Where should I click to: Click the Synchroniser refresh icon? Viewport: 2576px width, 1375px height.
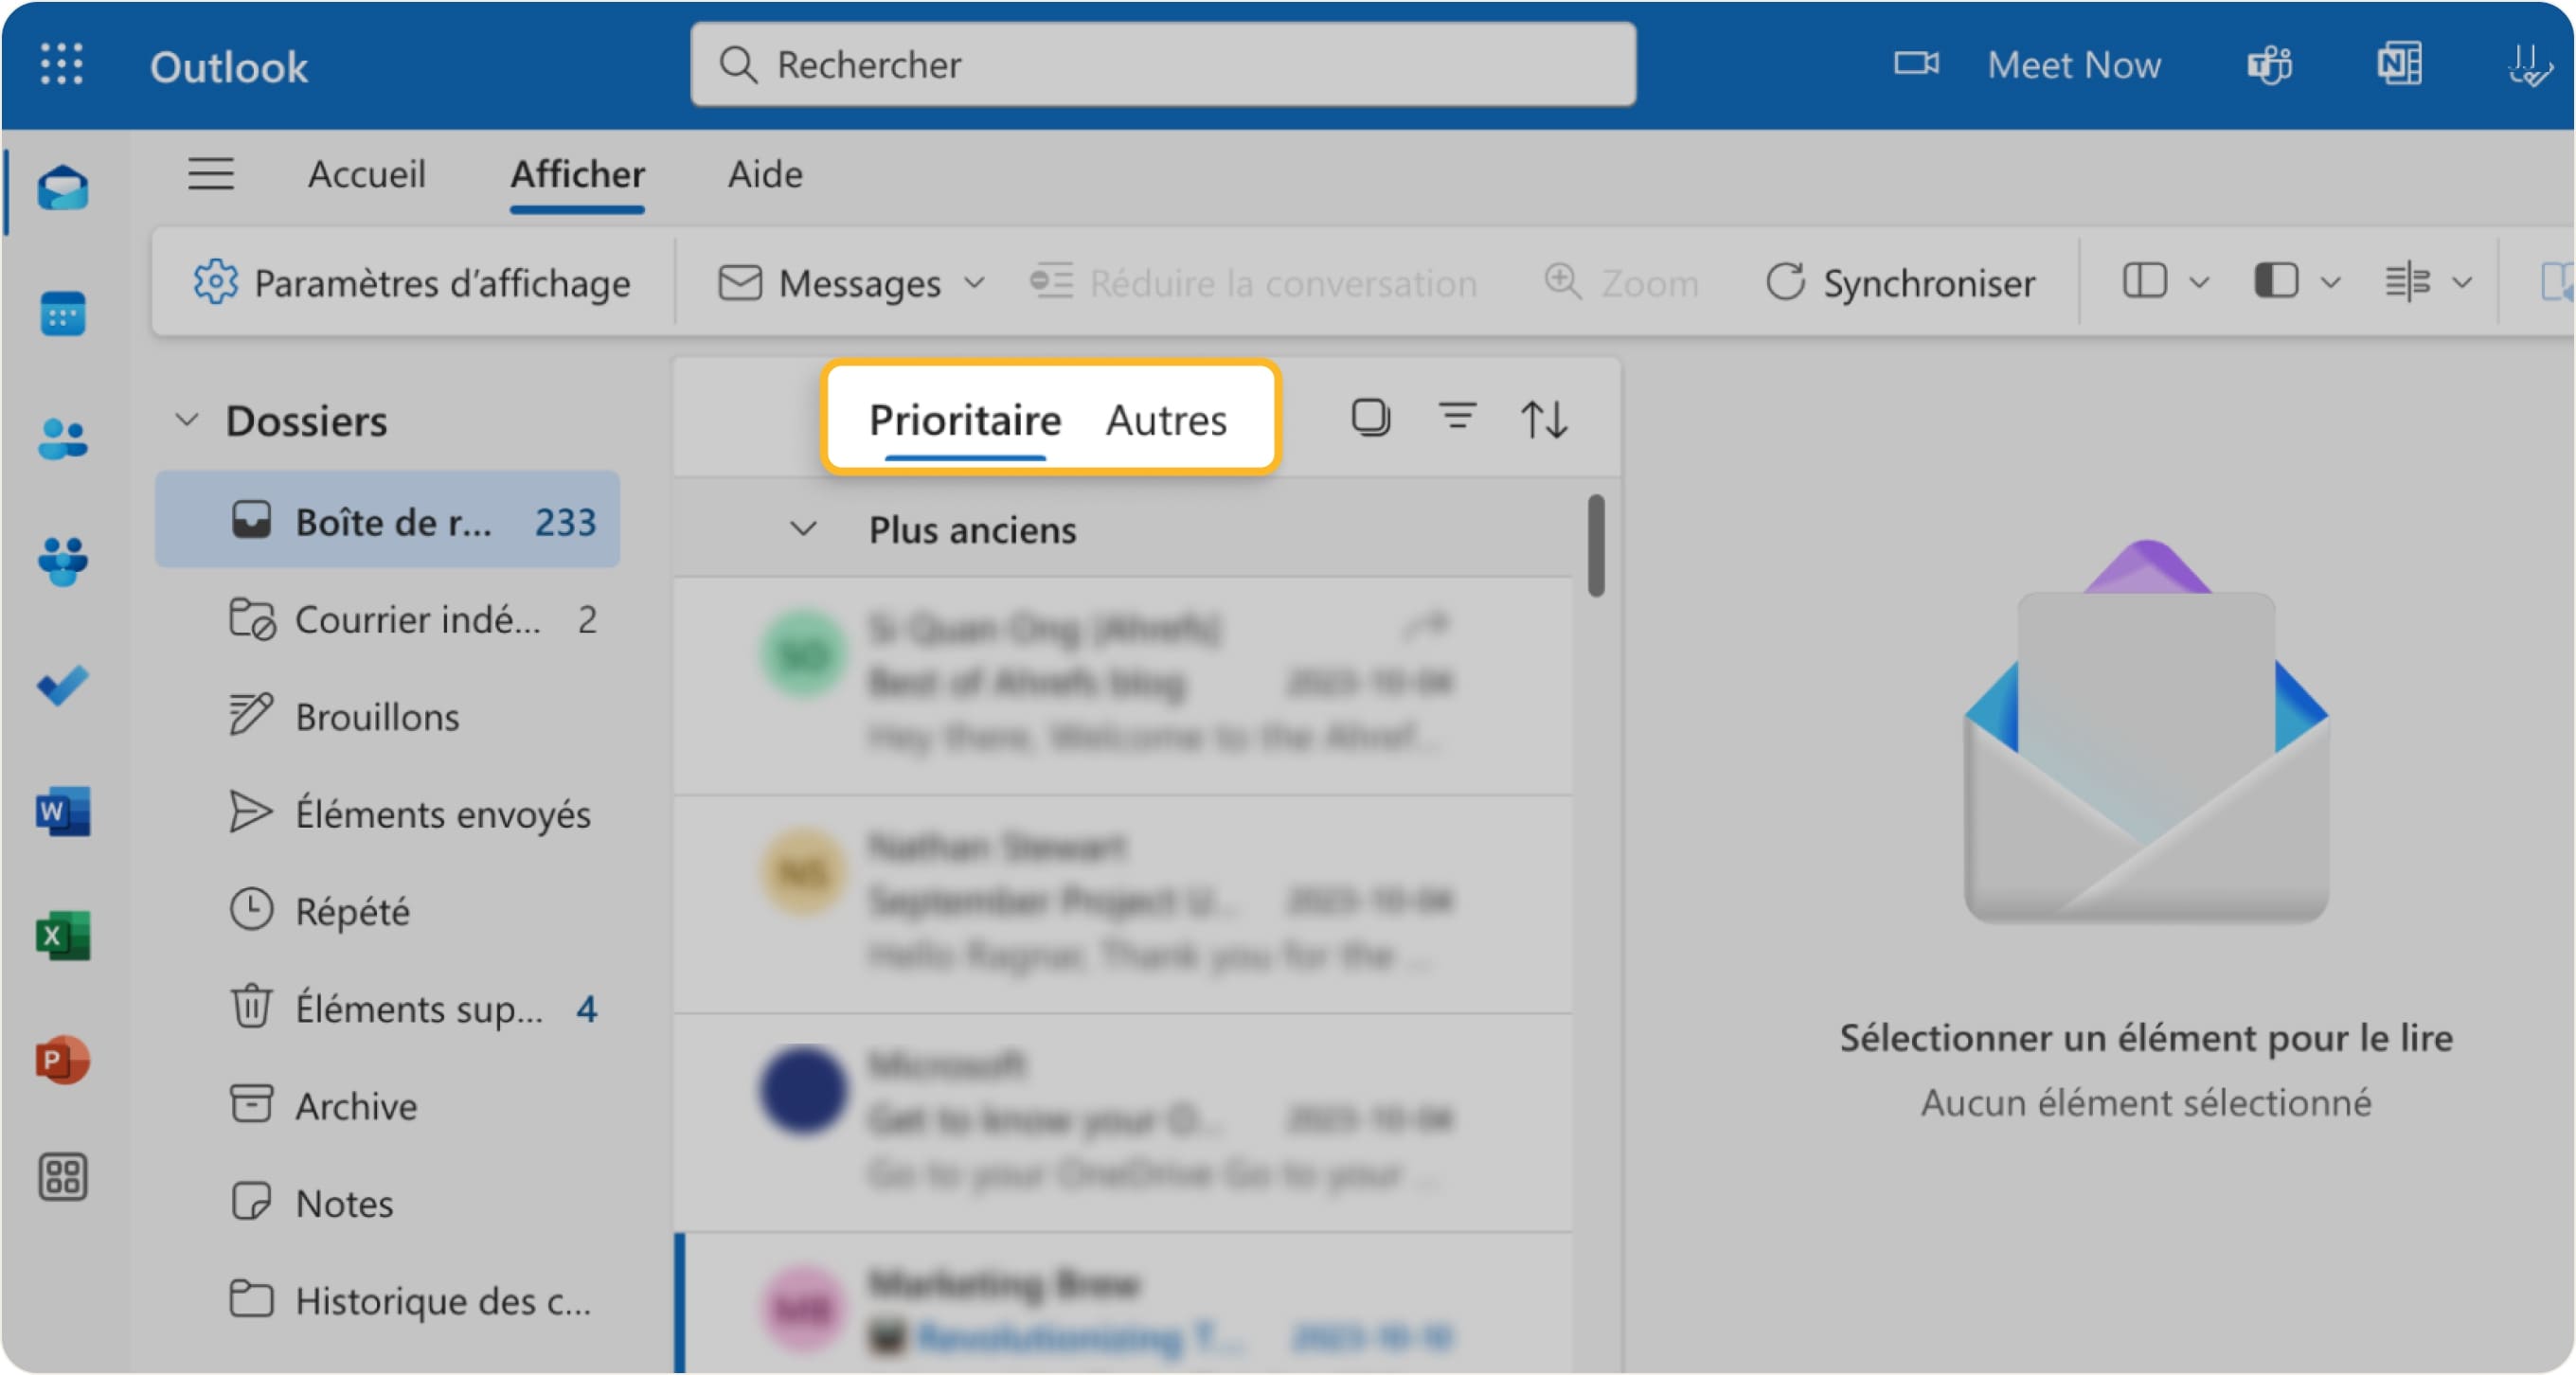pyautogui.click(x=1785, y=282)
